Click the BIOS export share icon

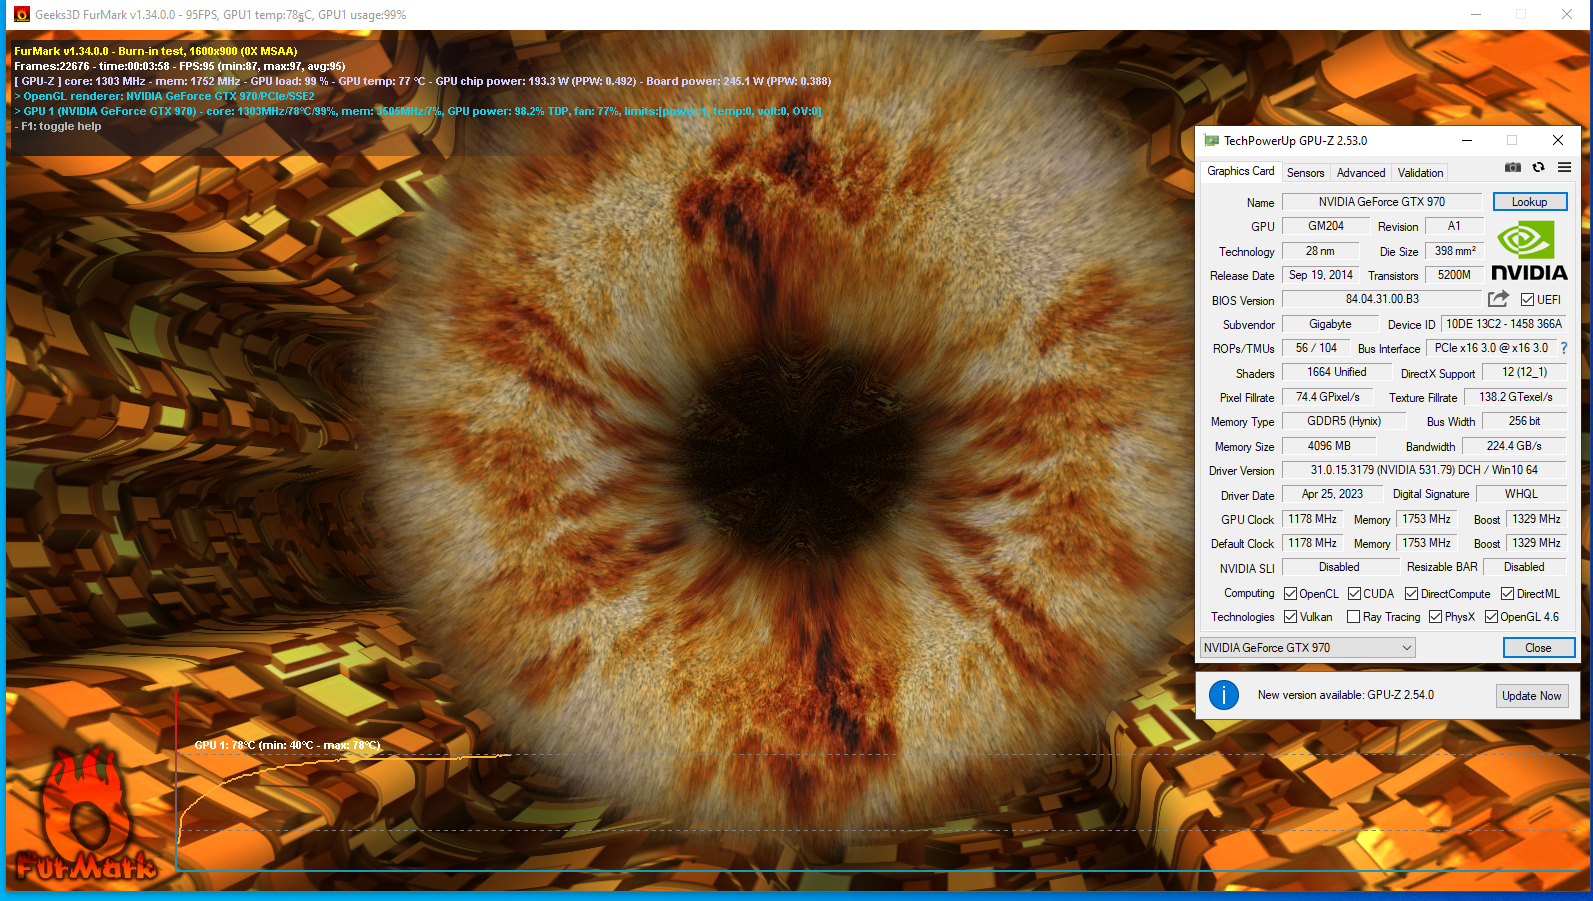point(1498,299)
